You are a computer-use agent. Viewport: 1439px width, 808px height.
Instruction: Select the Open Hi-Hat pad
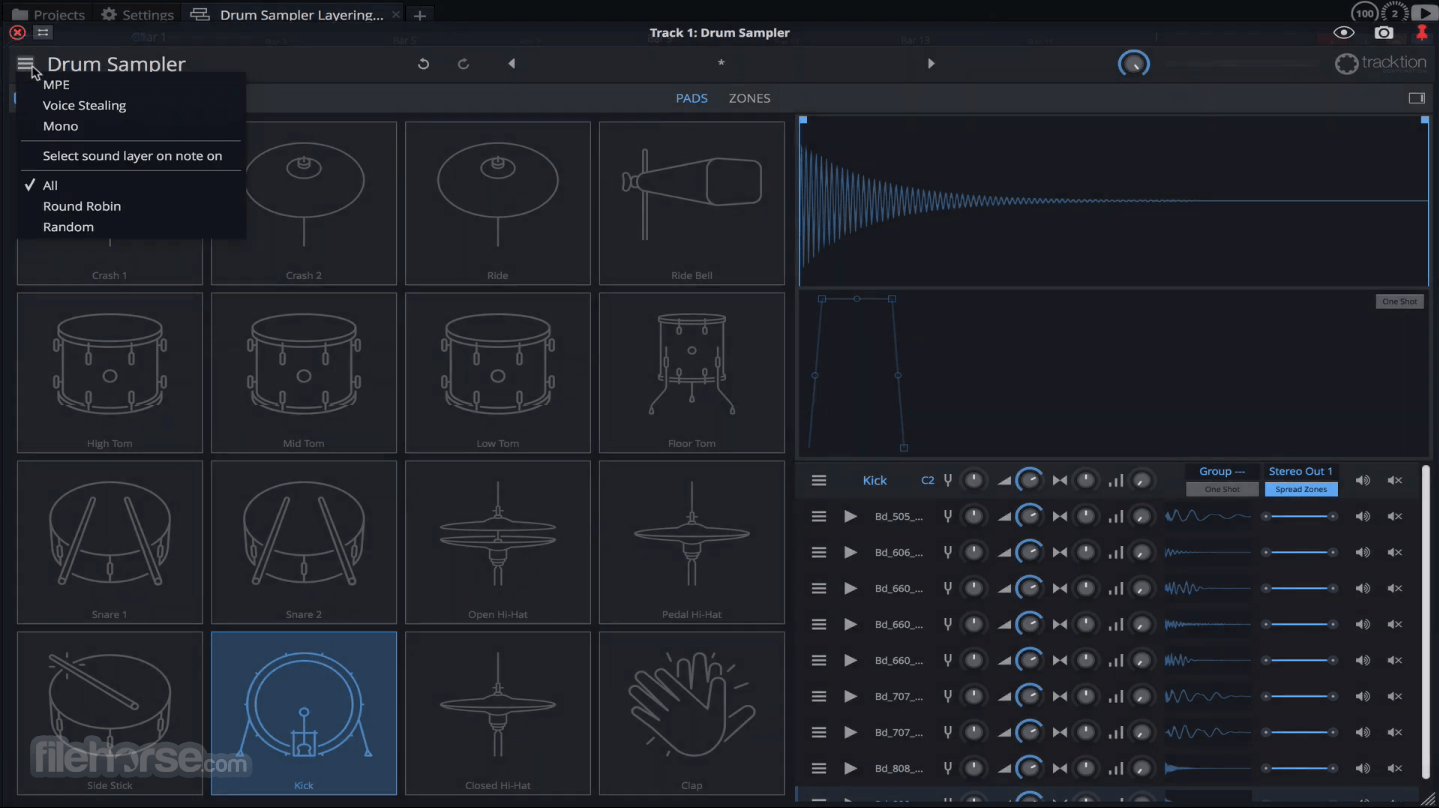(498, 542)
